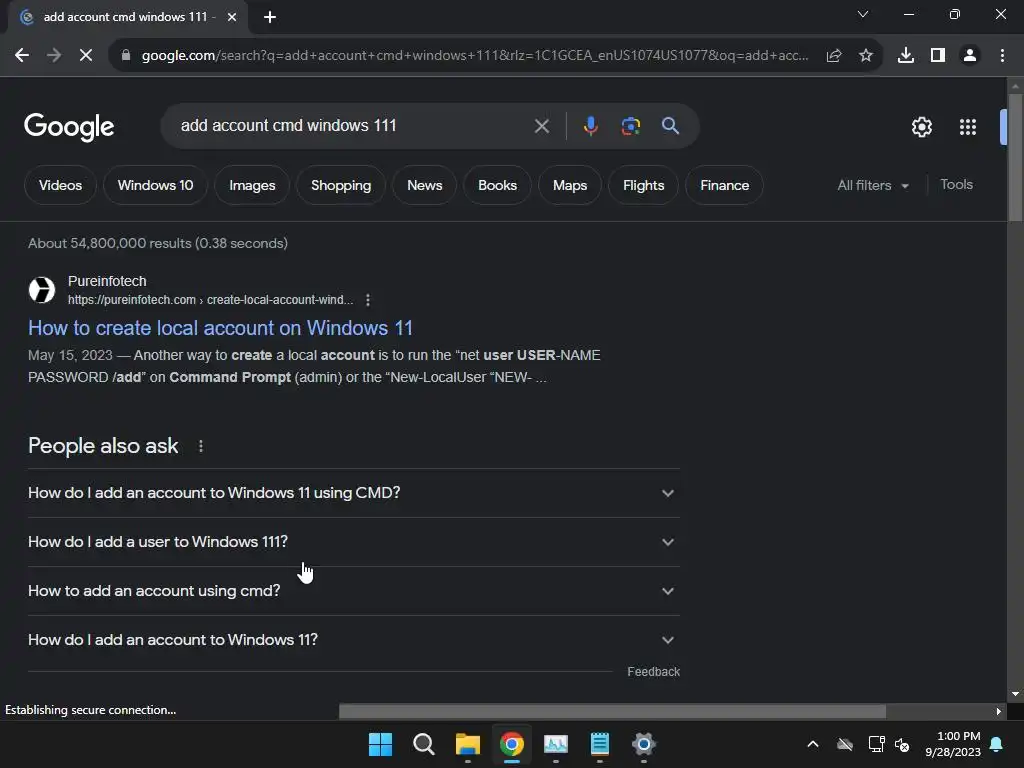Show hidden system tray icons
Viewport: 1024px width, 768px height.
813,744
